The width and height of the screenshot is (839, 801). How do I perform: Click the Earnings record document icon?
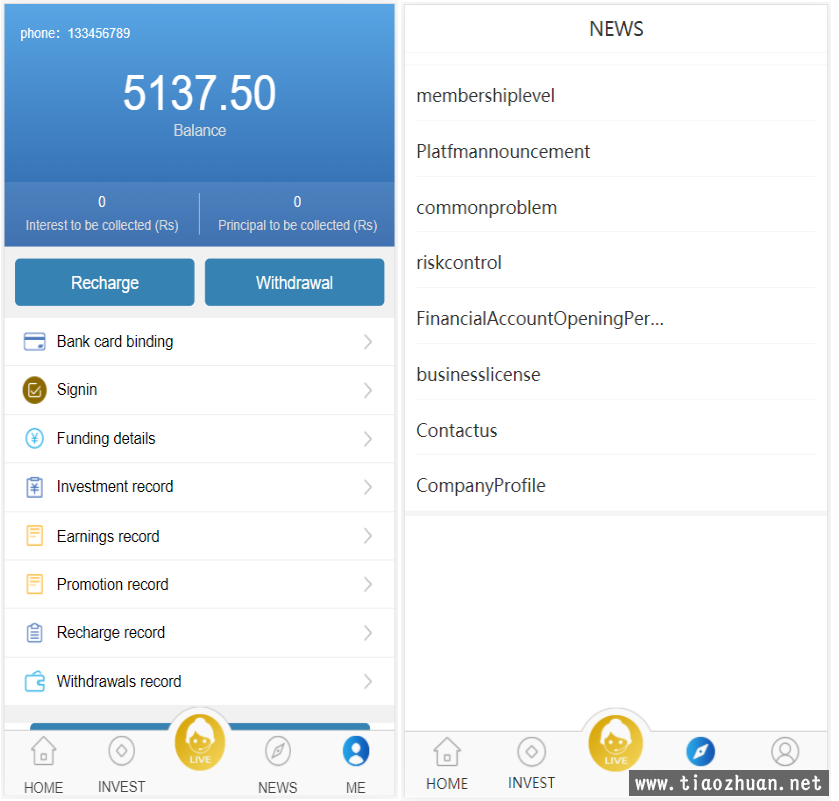click(35, 536)
